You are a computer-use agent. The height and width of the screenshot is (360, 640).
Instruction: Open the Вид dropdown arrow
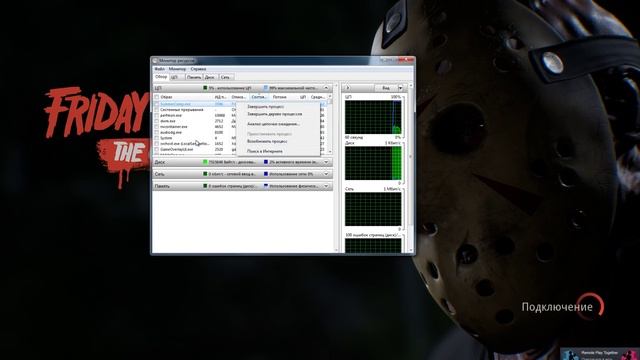pos(400,88)
